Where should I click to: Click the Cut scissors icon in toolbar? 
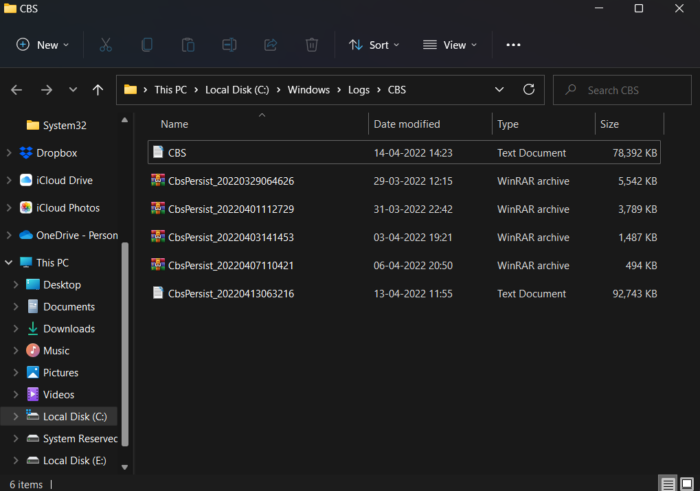pyautogui.click(x=105, y=45)
